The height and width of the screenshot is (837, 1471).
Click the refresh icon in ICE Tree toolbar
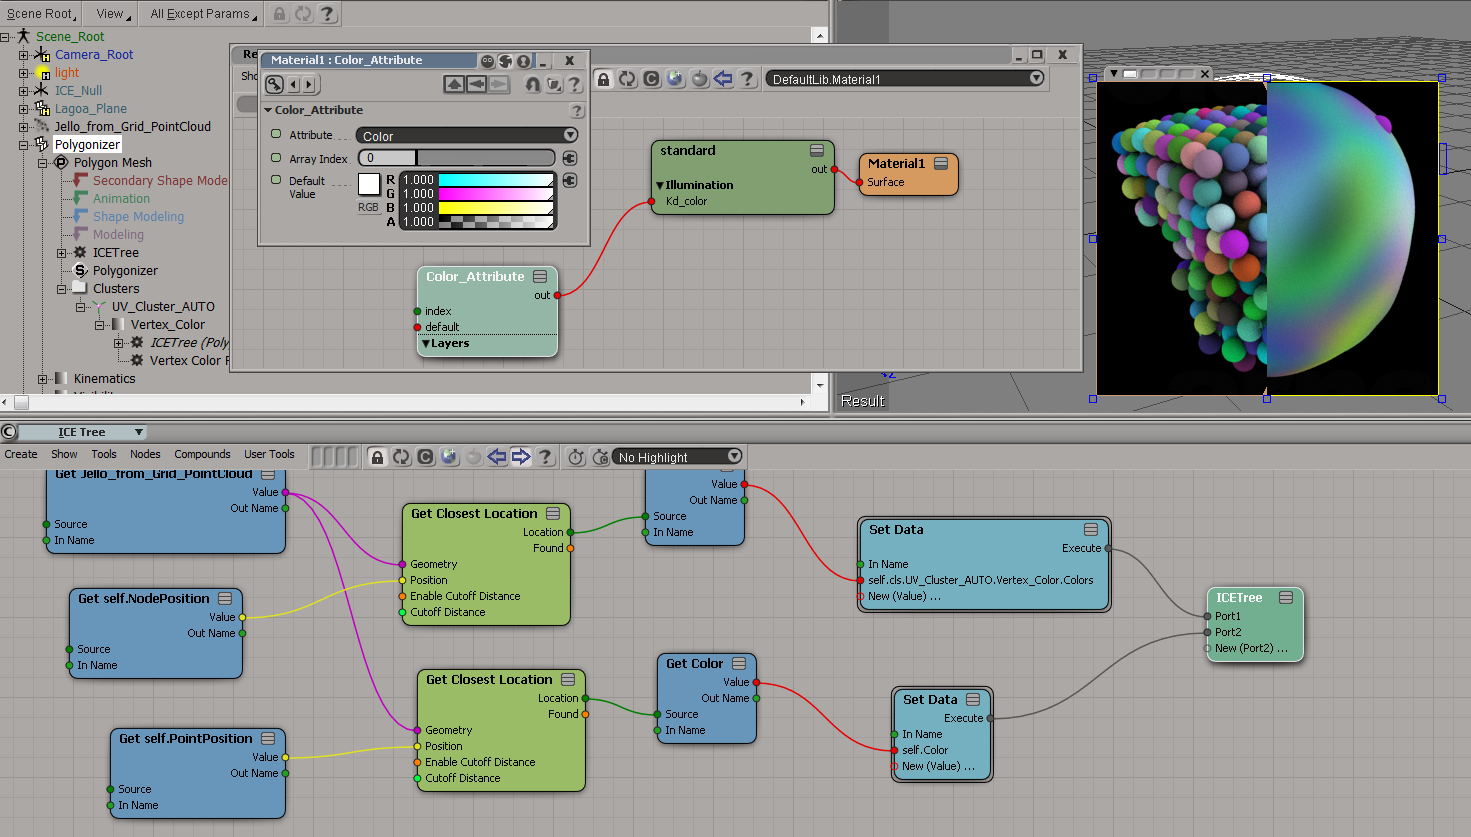(x=401, y=457)
